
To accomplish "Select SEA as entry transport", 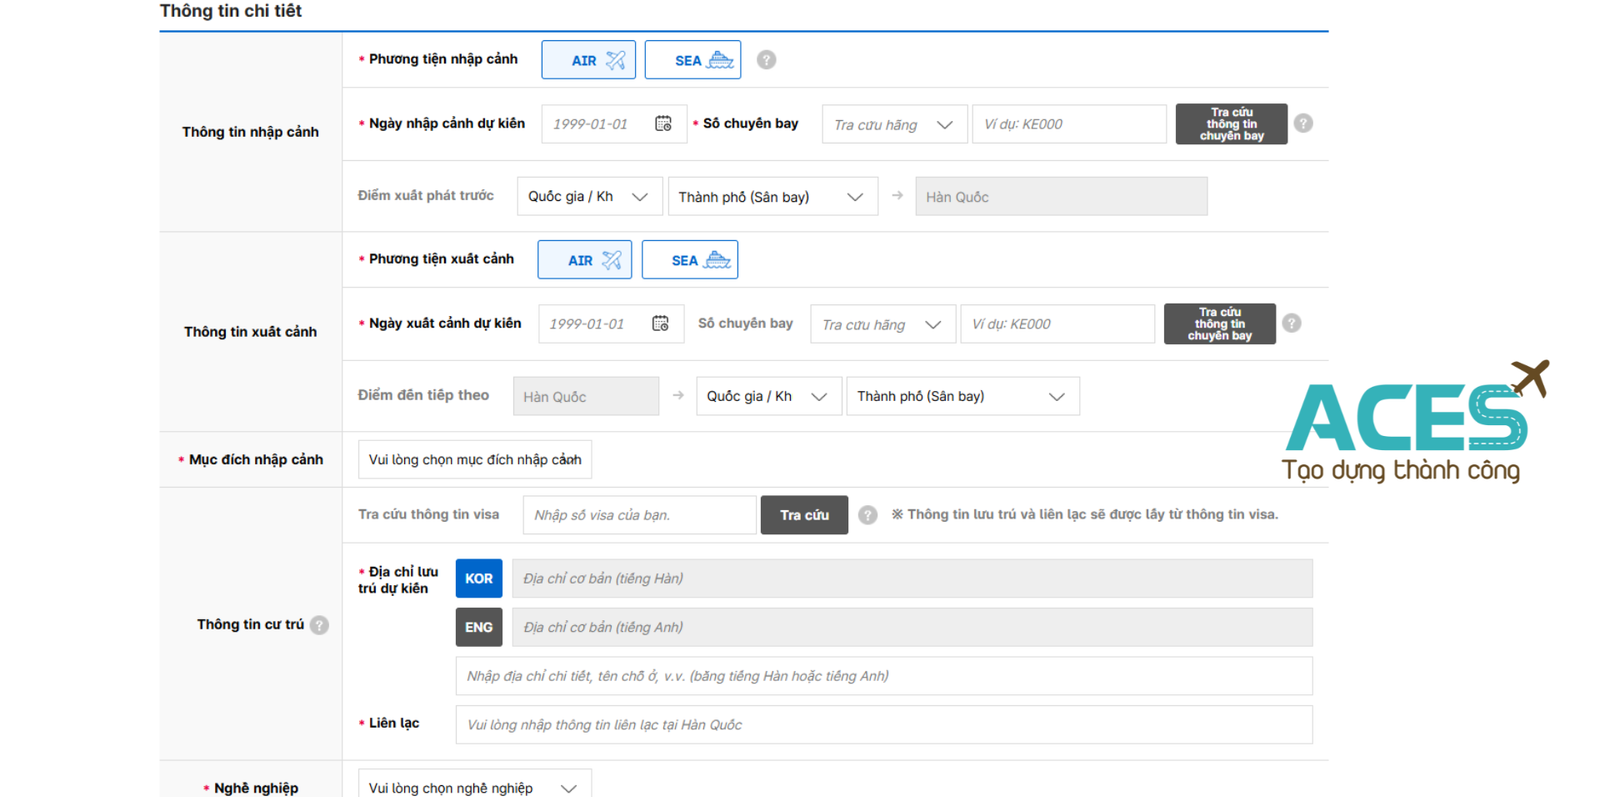I will click(x=693, y=60).
